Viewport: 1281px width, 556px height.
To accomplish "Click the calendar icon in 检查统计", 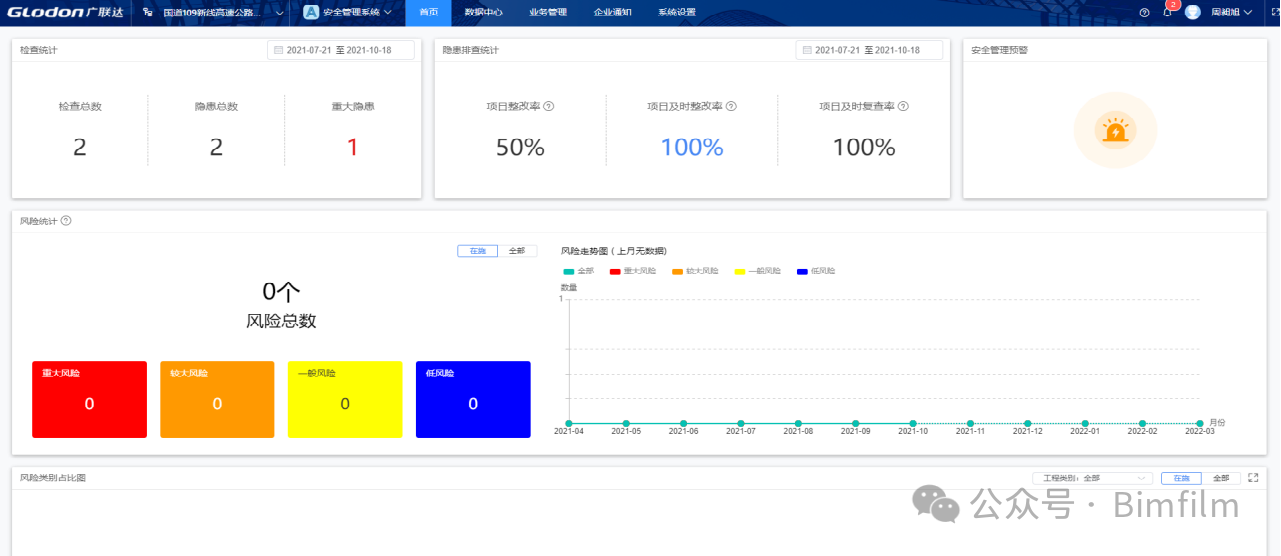I will [278, 50].
